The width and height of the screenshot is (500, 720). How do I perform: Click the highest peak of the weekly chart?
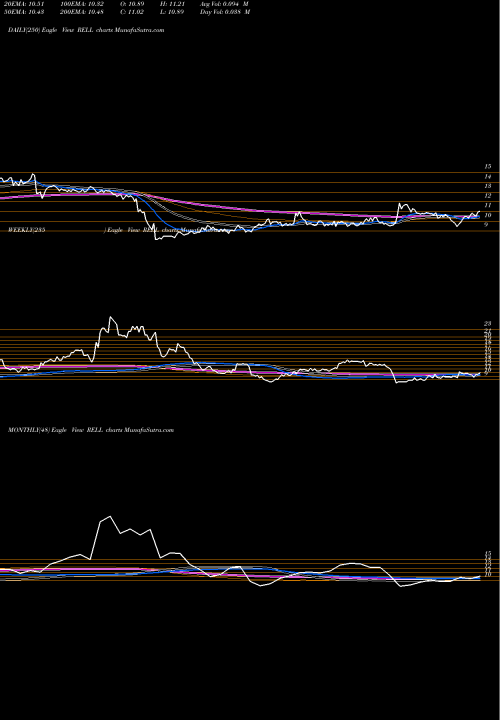[x=110, y=317]
